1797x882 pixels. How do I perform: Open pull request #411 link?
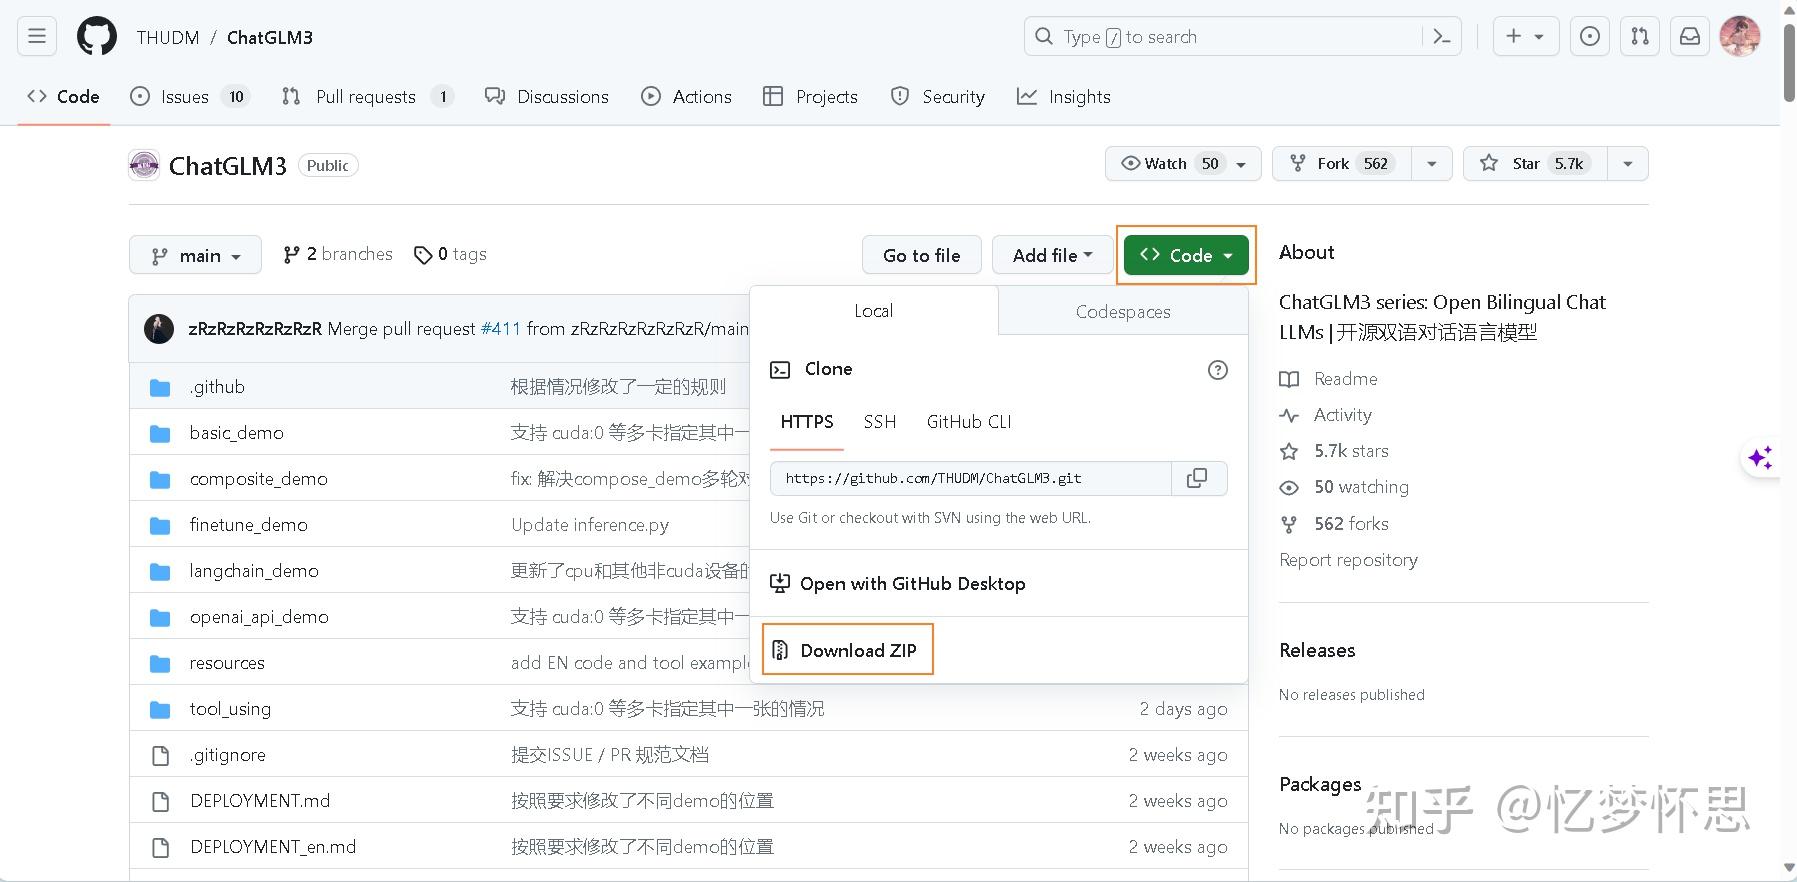tap(501, 328)
